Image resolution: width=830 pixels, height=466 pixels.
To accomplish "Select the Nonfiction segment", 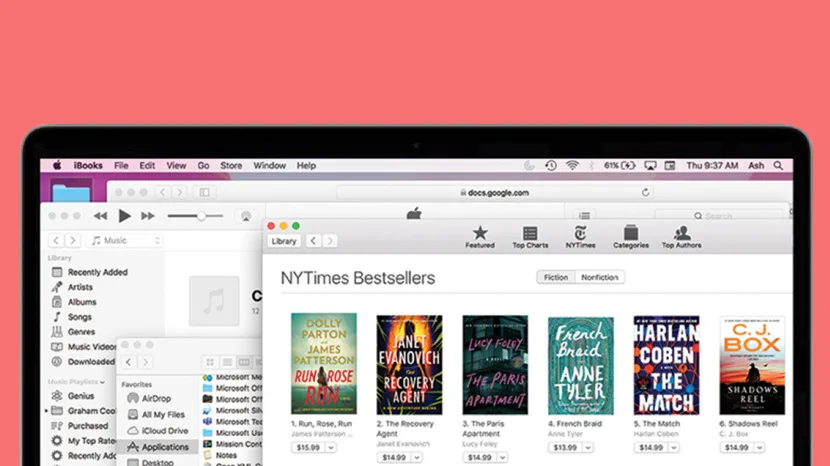I will 600,277.
